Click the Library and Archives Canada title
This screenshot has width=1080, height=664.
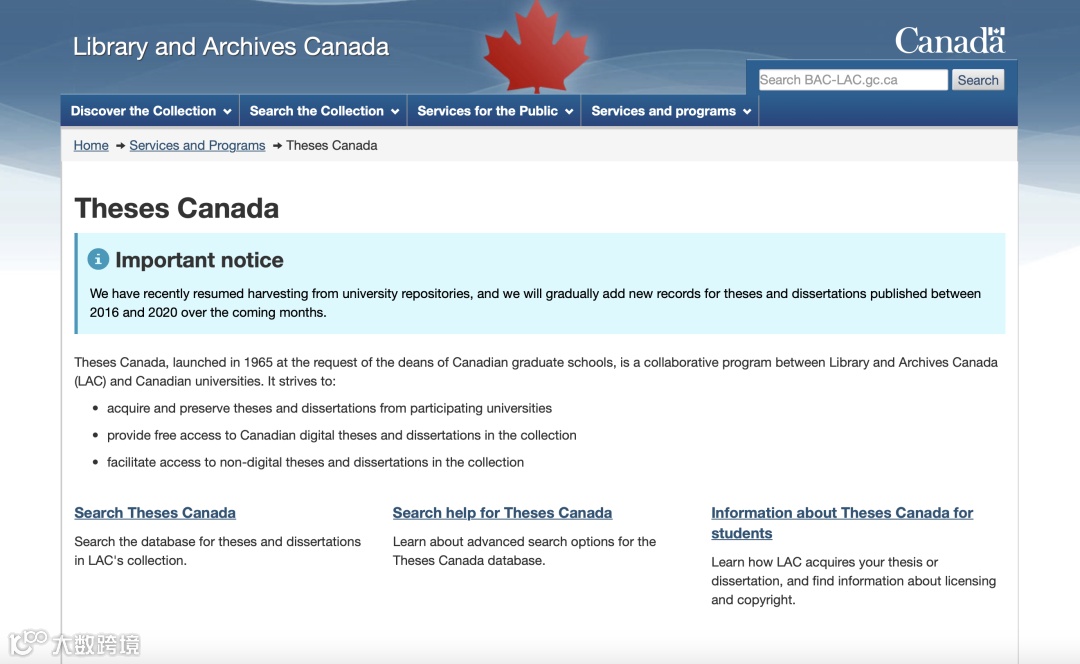(231, 46)
